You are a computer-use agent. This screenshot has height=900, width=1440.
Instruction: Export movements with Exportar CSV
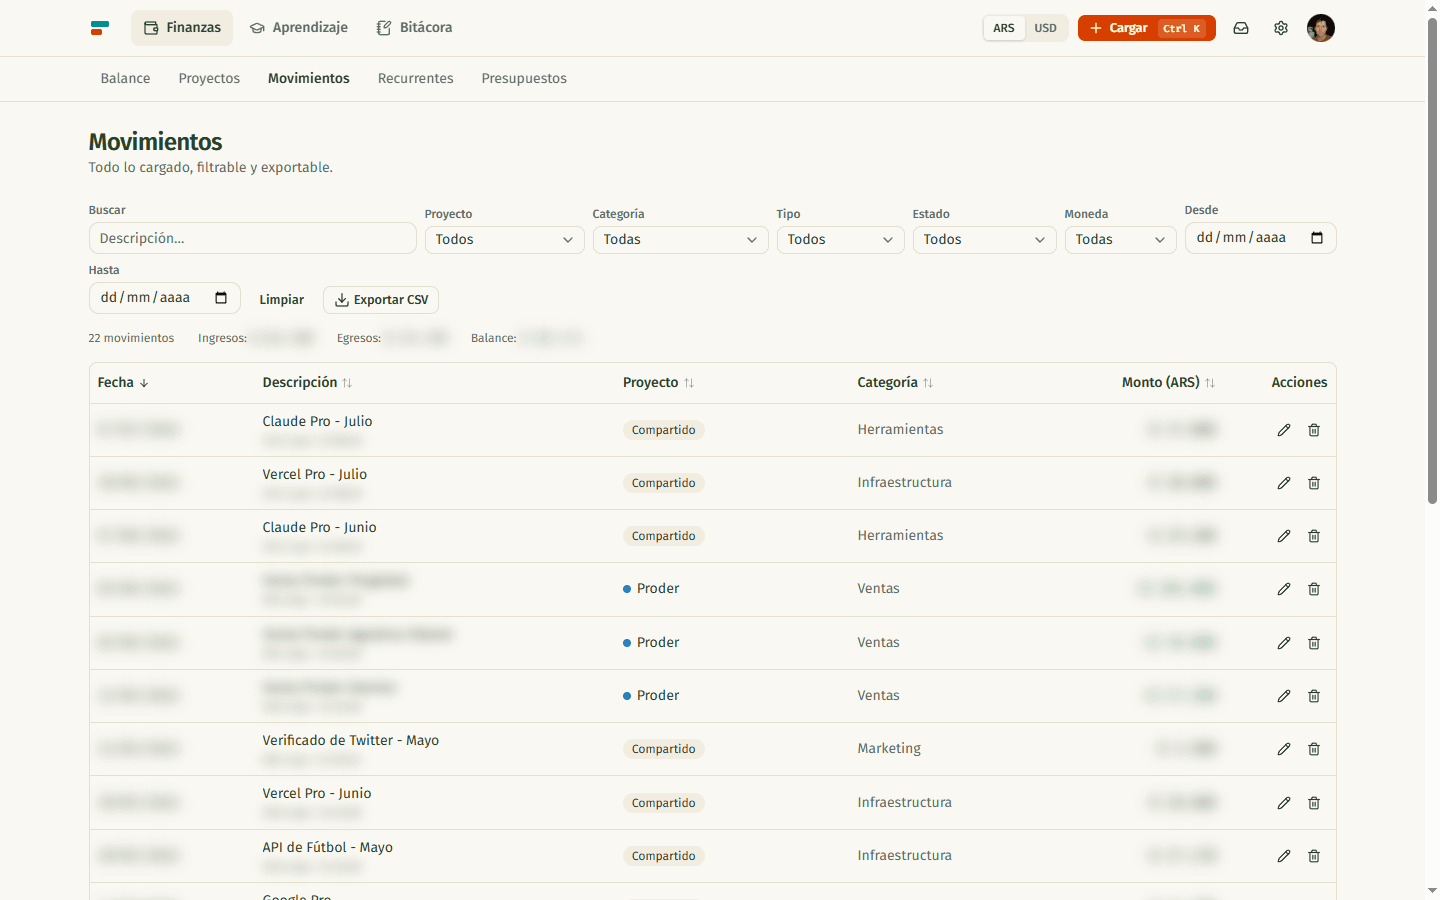click(x=381, y=300)
